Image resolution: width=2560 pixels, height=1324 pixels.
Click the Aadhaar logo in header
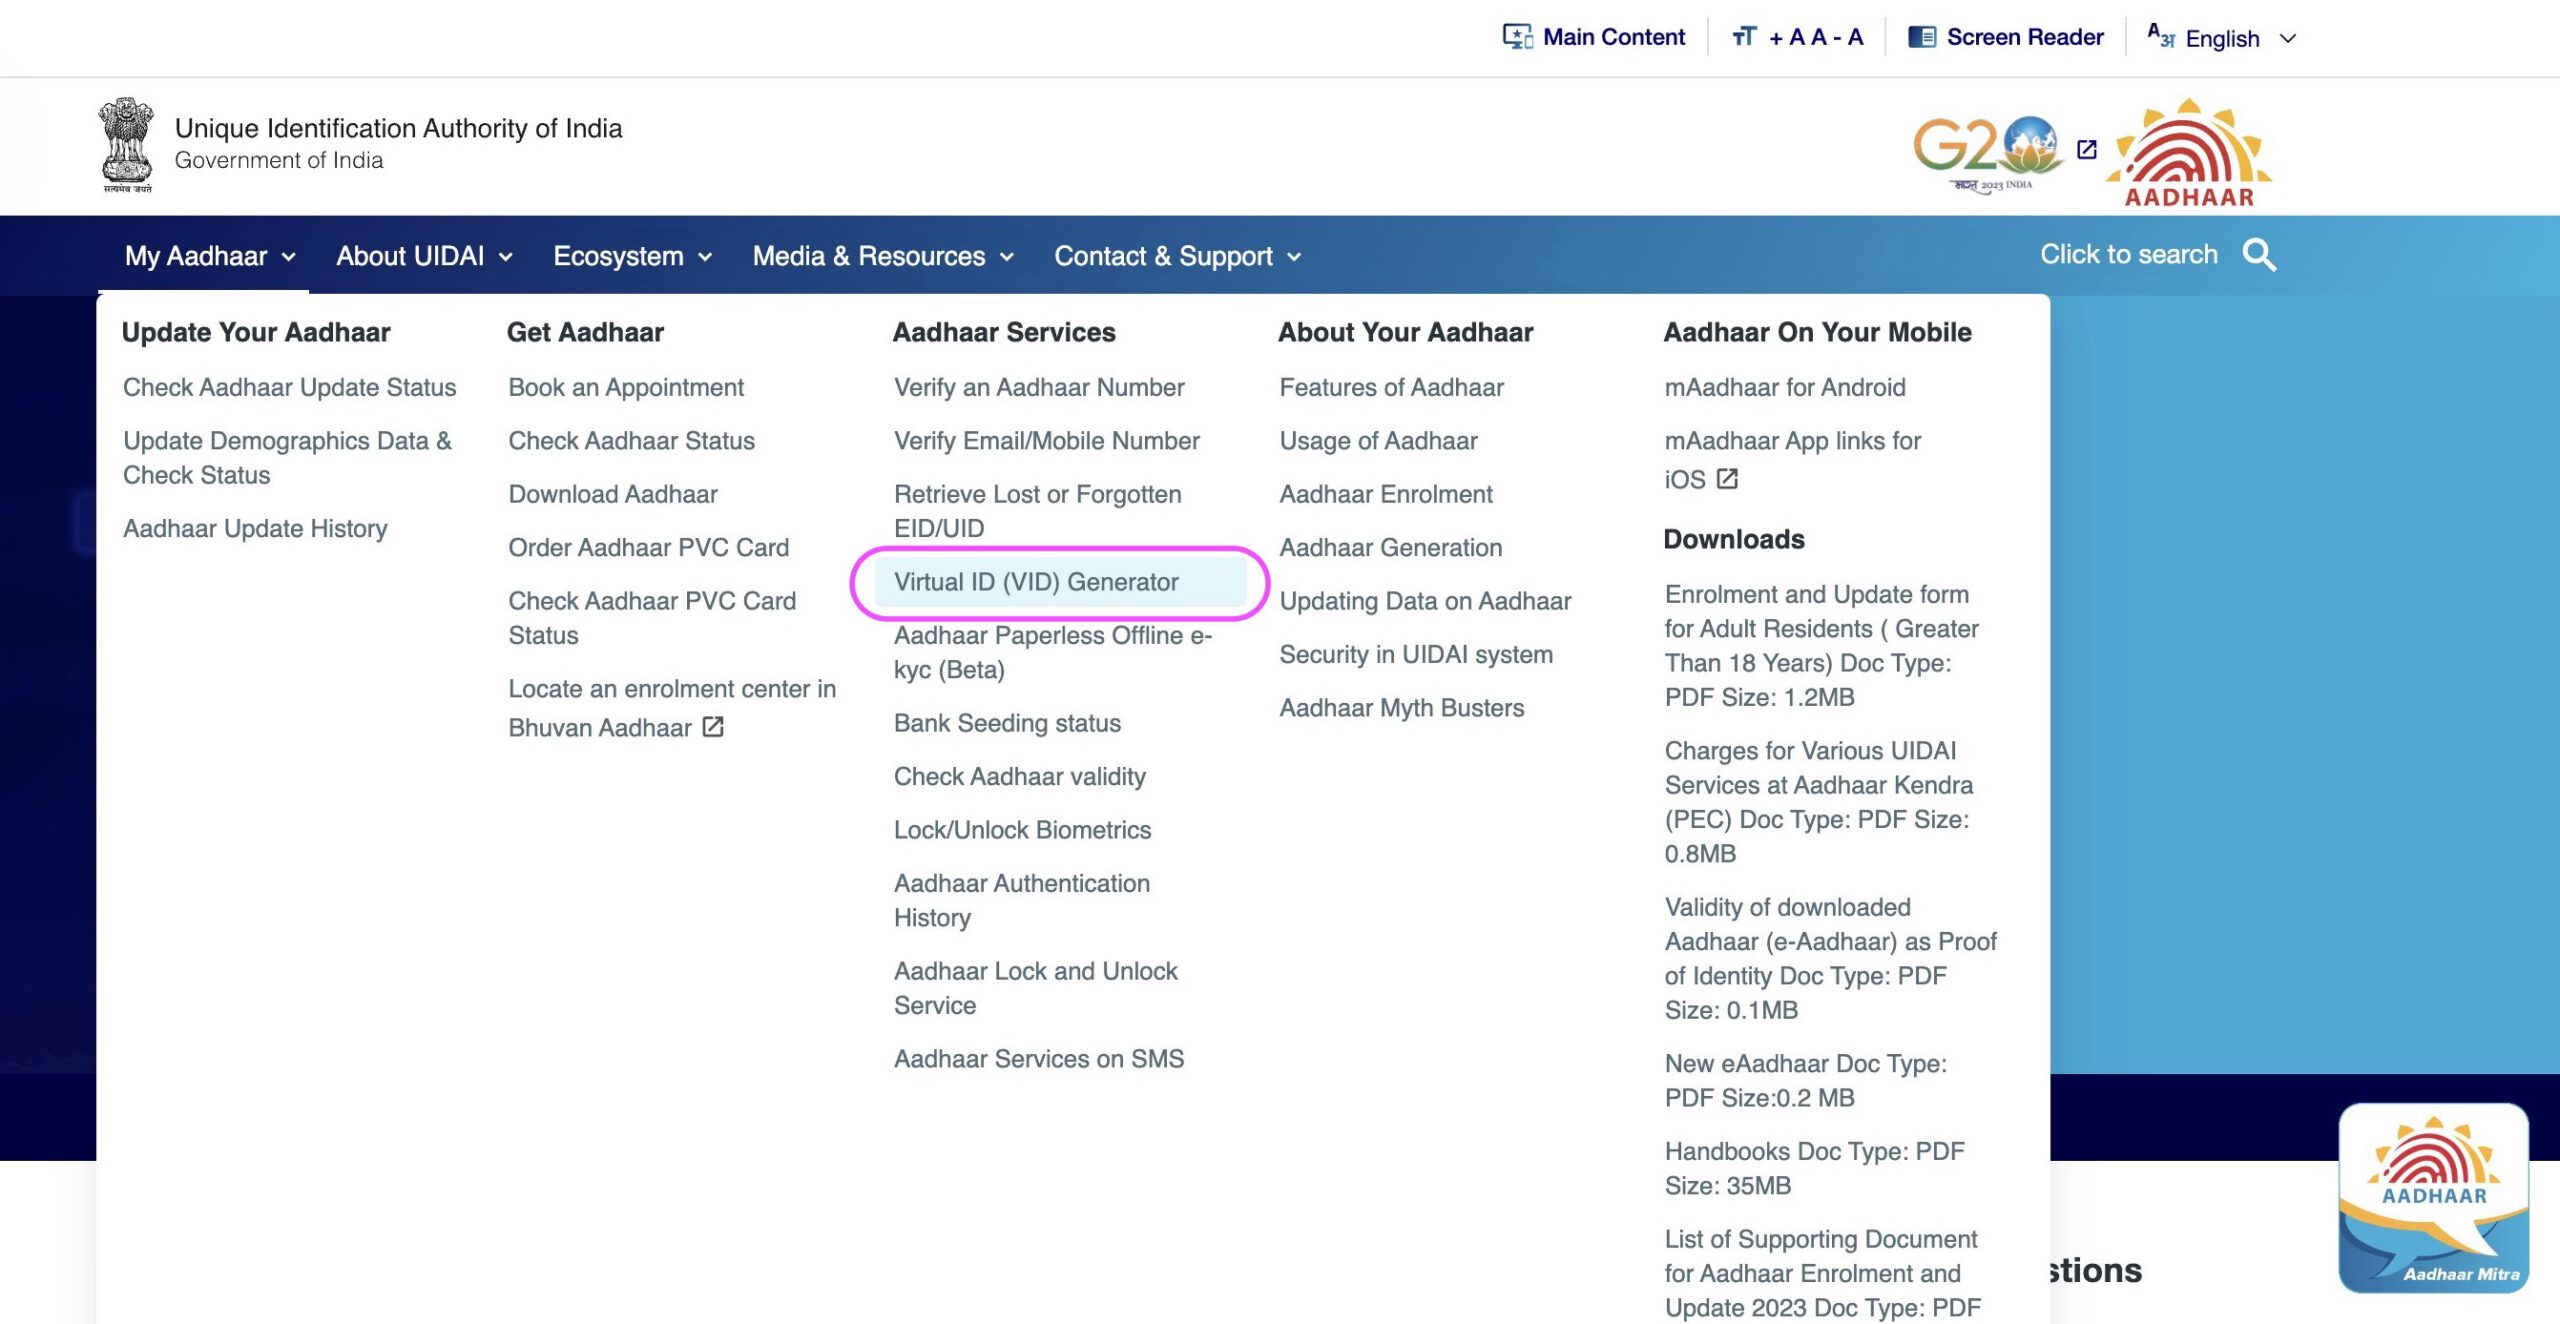pos(2189,152)
